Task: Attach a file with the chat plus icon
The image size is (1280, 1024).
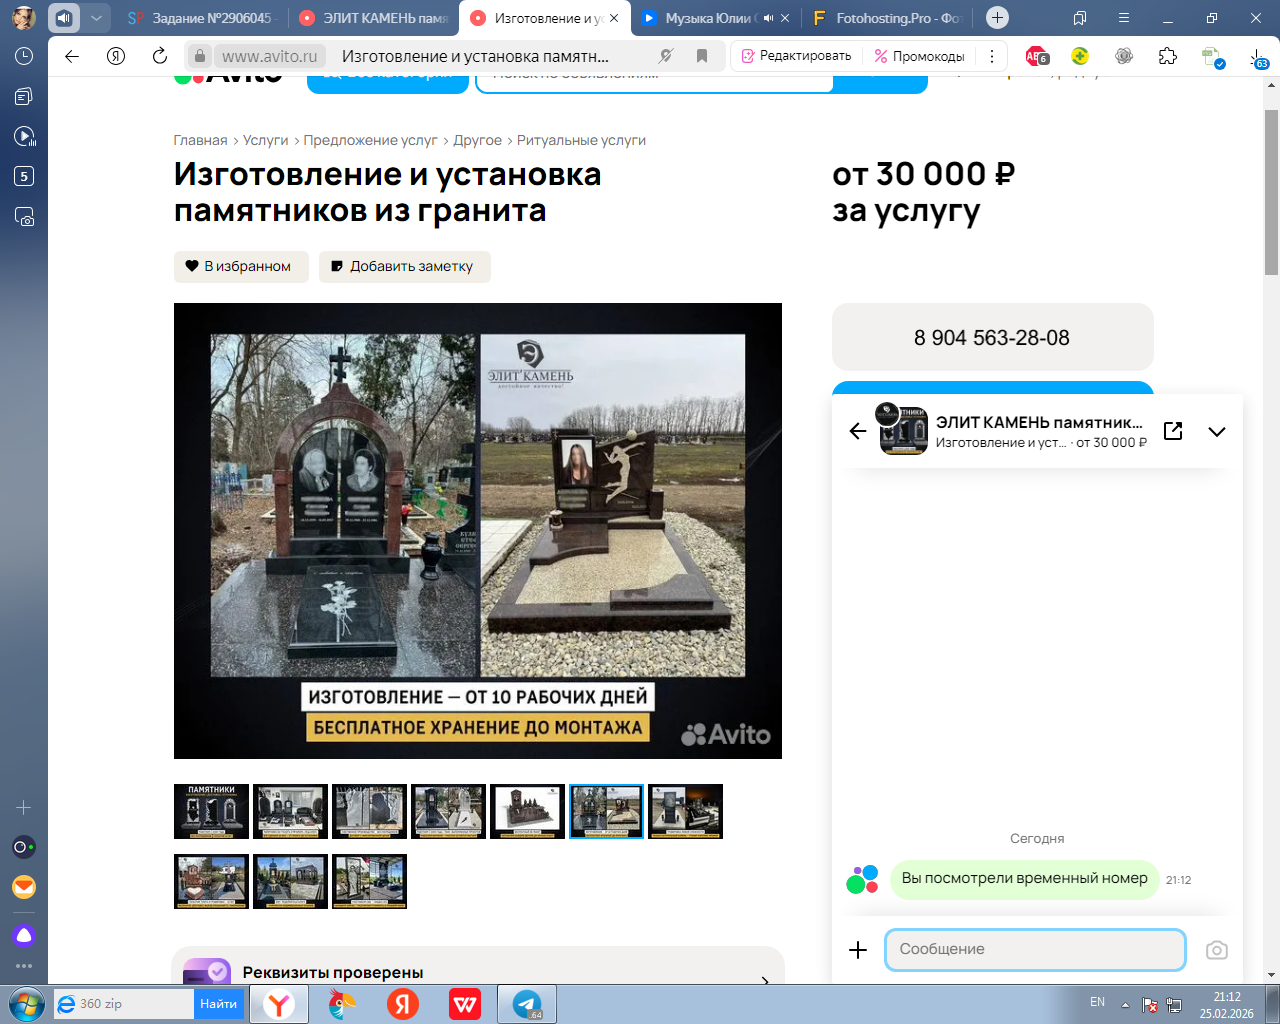Action: click(858, 950)
